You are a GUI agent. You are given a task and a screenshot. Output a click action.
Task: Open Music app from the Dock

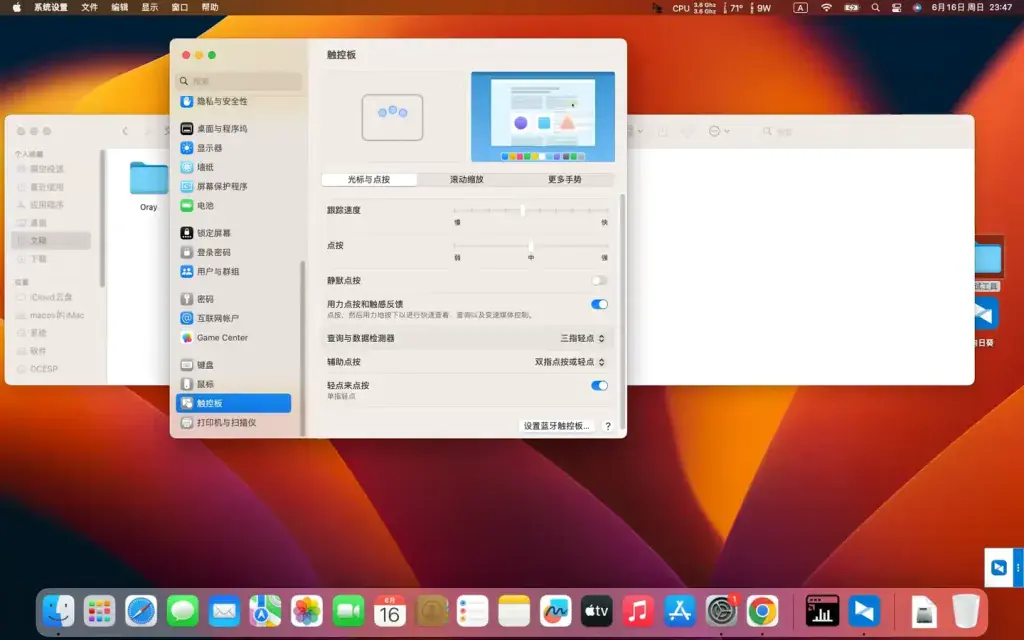638,612
